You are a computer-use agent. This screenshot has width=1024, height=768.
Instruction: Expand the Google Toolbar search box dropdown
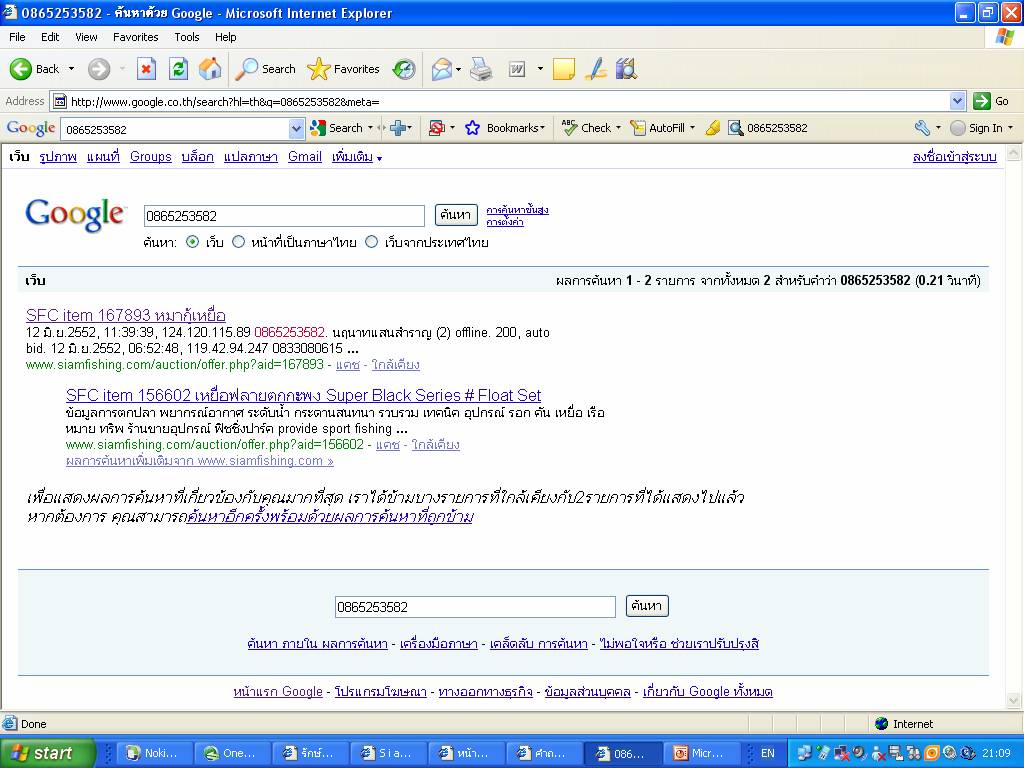coord(296,129)
